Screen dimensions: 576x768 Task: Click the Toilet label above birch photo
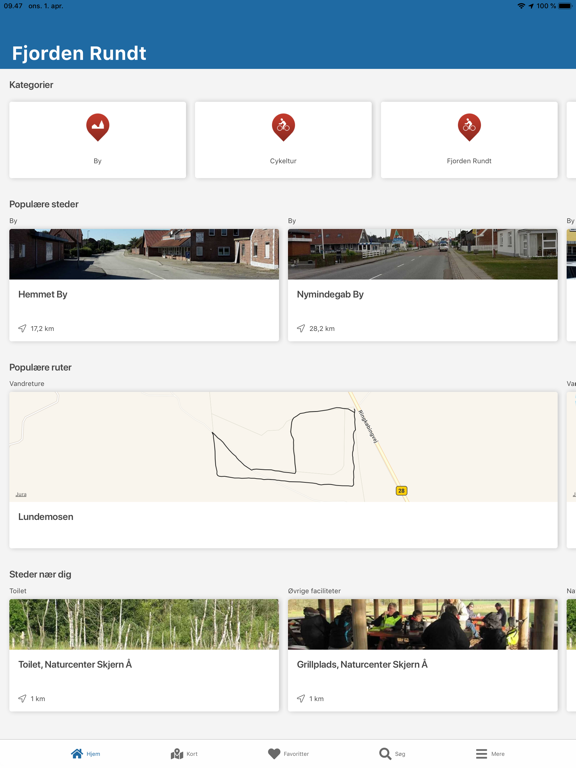18,591
